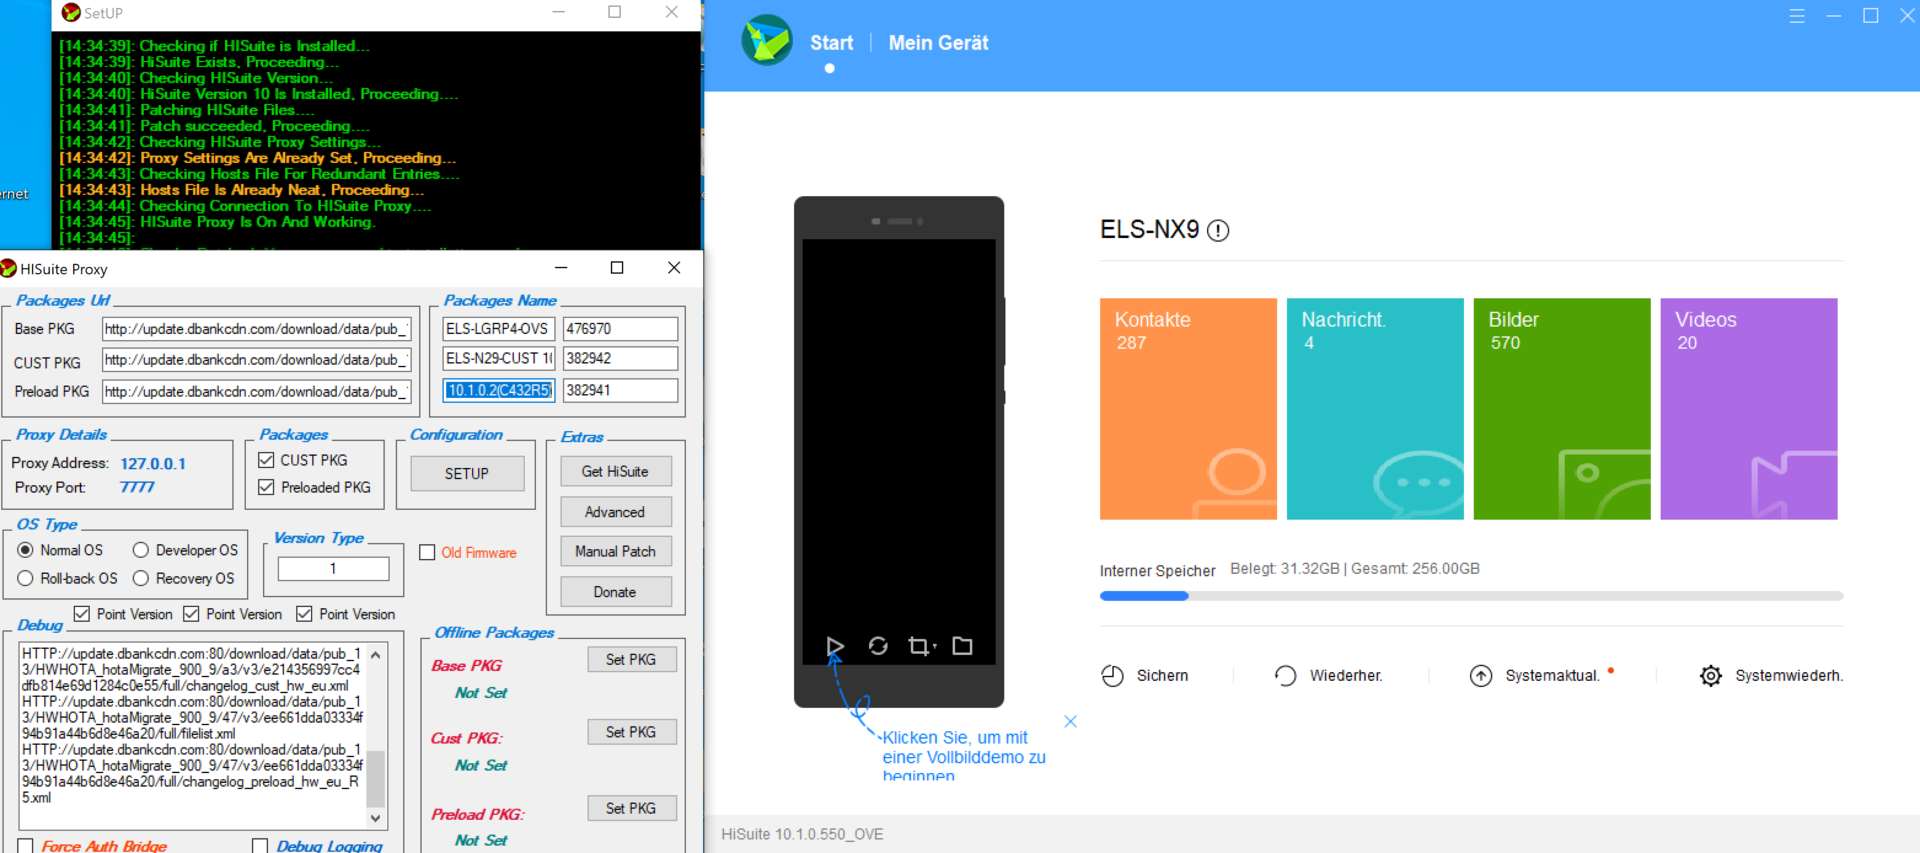The height and width of the screenshot is (853, 1920).
Task: Click the debug log scroll down arrow
Action: [x=376, y=817]
